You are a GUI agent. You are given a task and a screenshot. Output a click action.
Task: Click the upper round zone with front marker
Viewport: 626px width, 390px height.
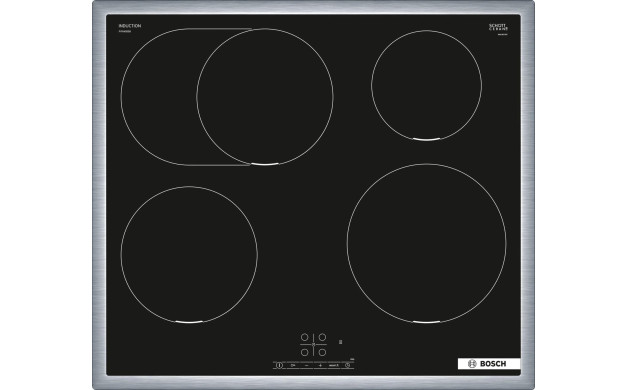click(x=265, y=97)
